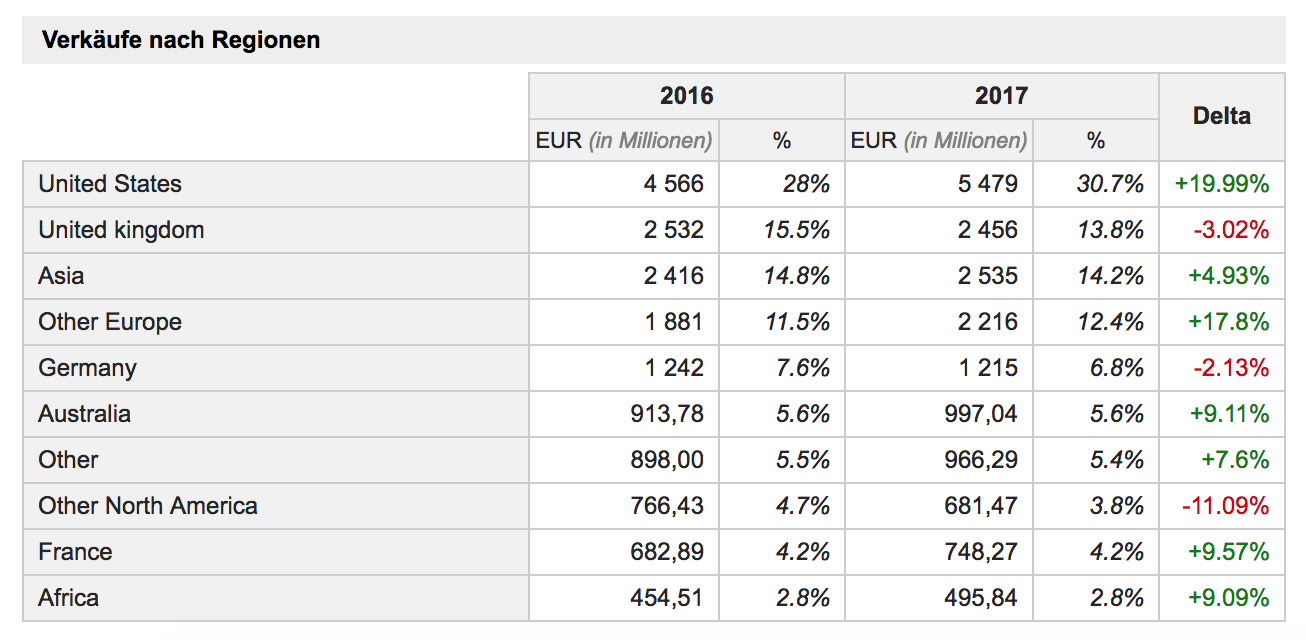Select the Australia row label
This screenshot has height=640, width=1306.
point(84,414)
